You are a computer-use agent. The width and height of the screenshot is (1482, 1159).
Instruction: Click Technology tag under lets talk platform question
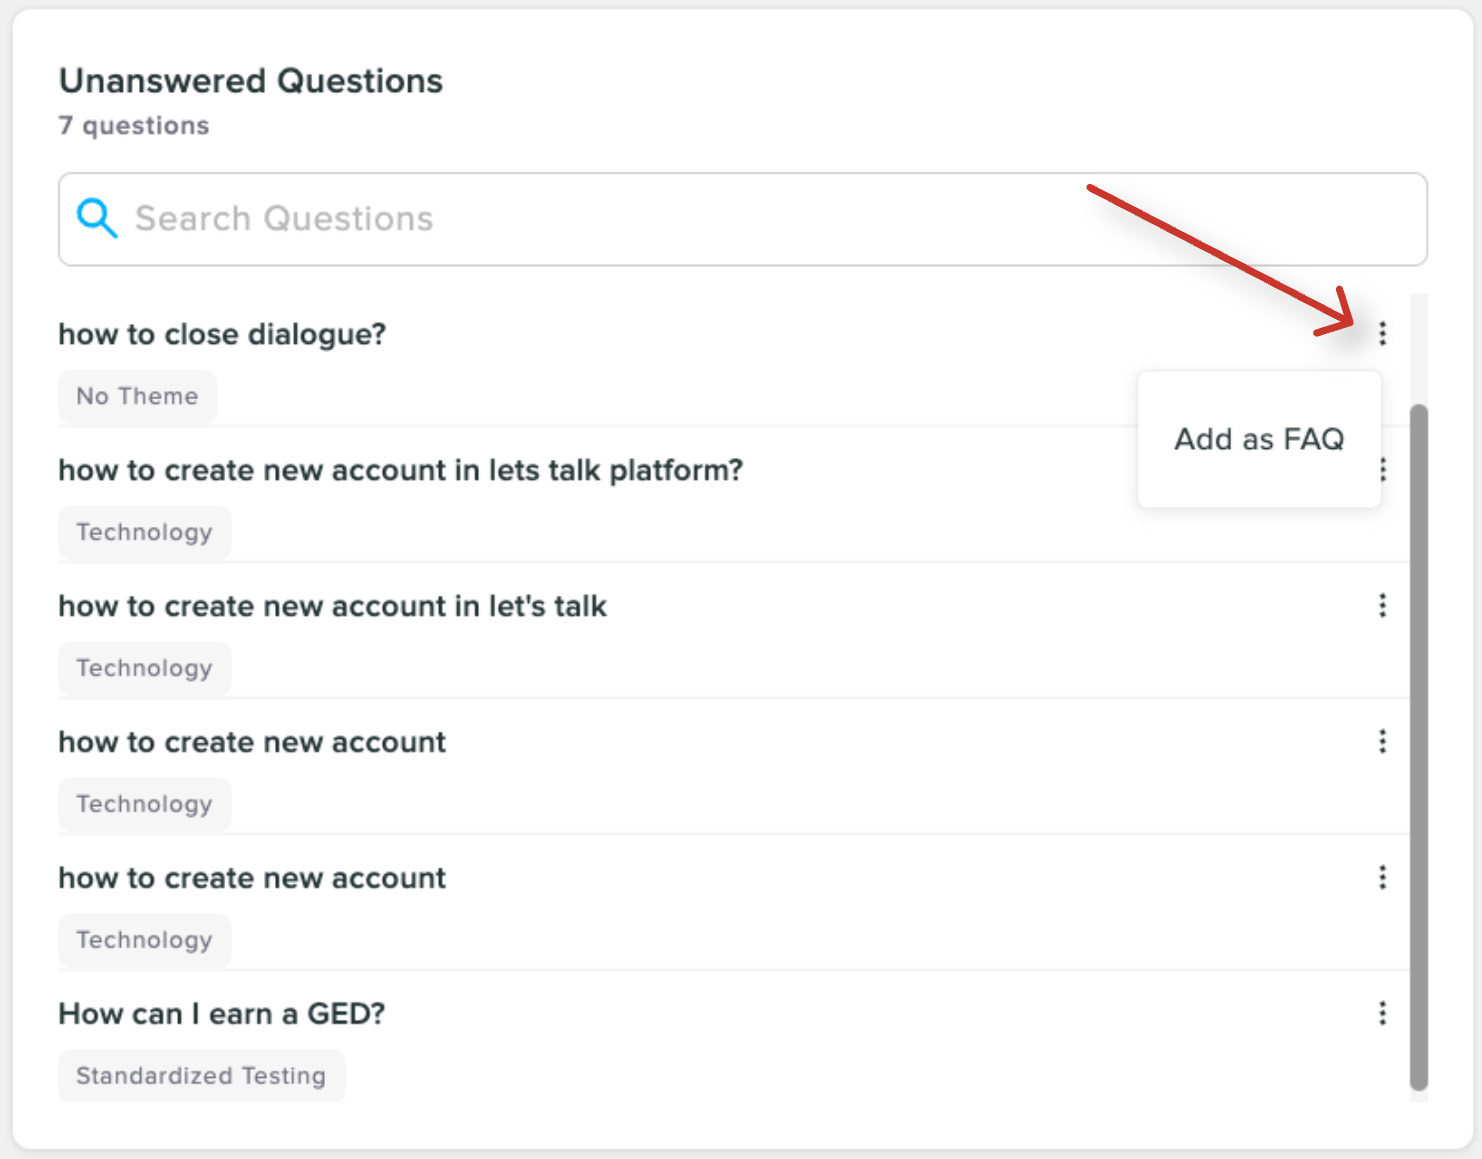(144, 532)
